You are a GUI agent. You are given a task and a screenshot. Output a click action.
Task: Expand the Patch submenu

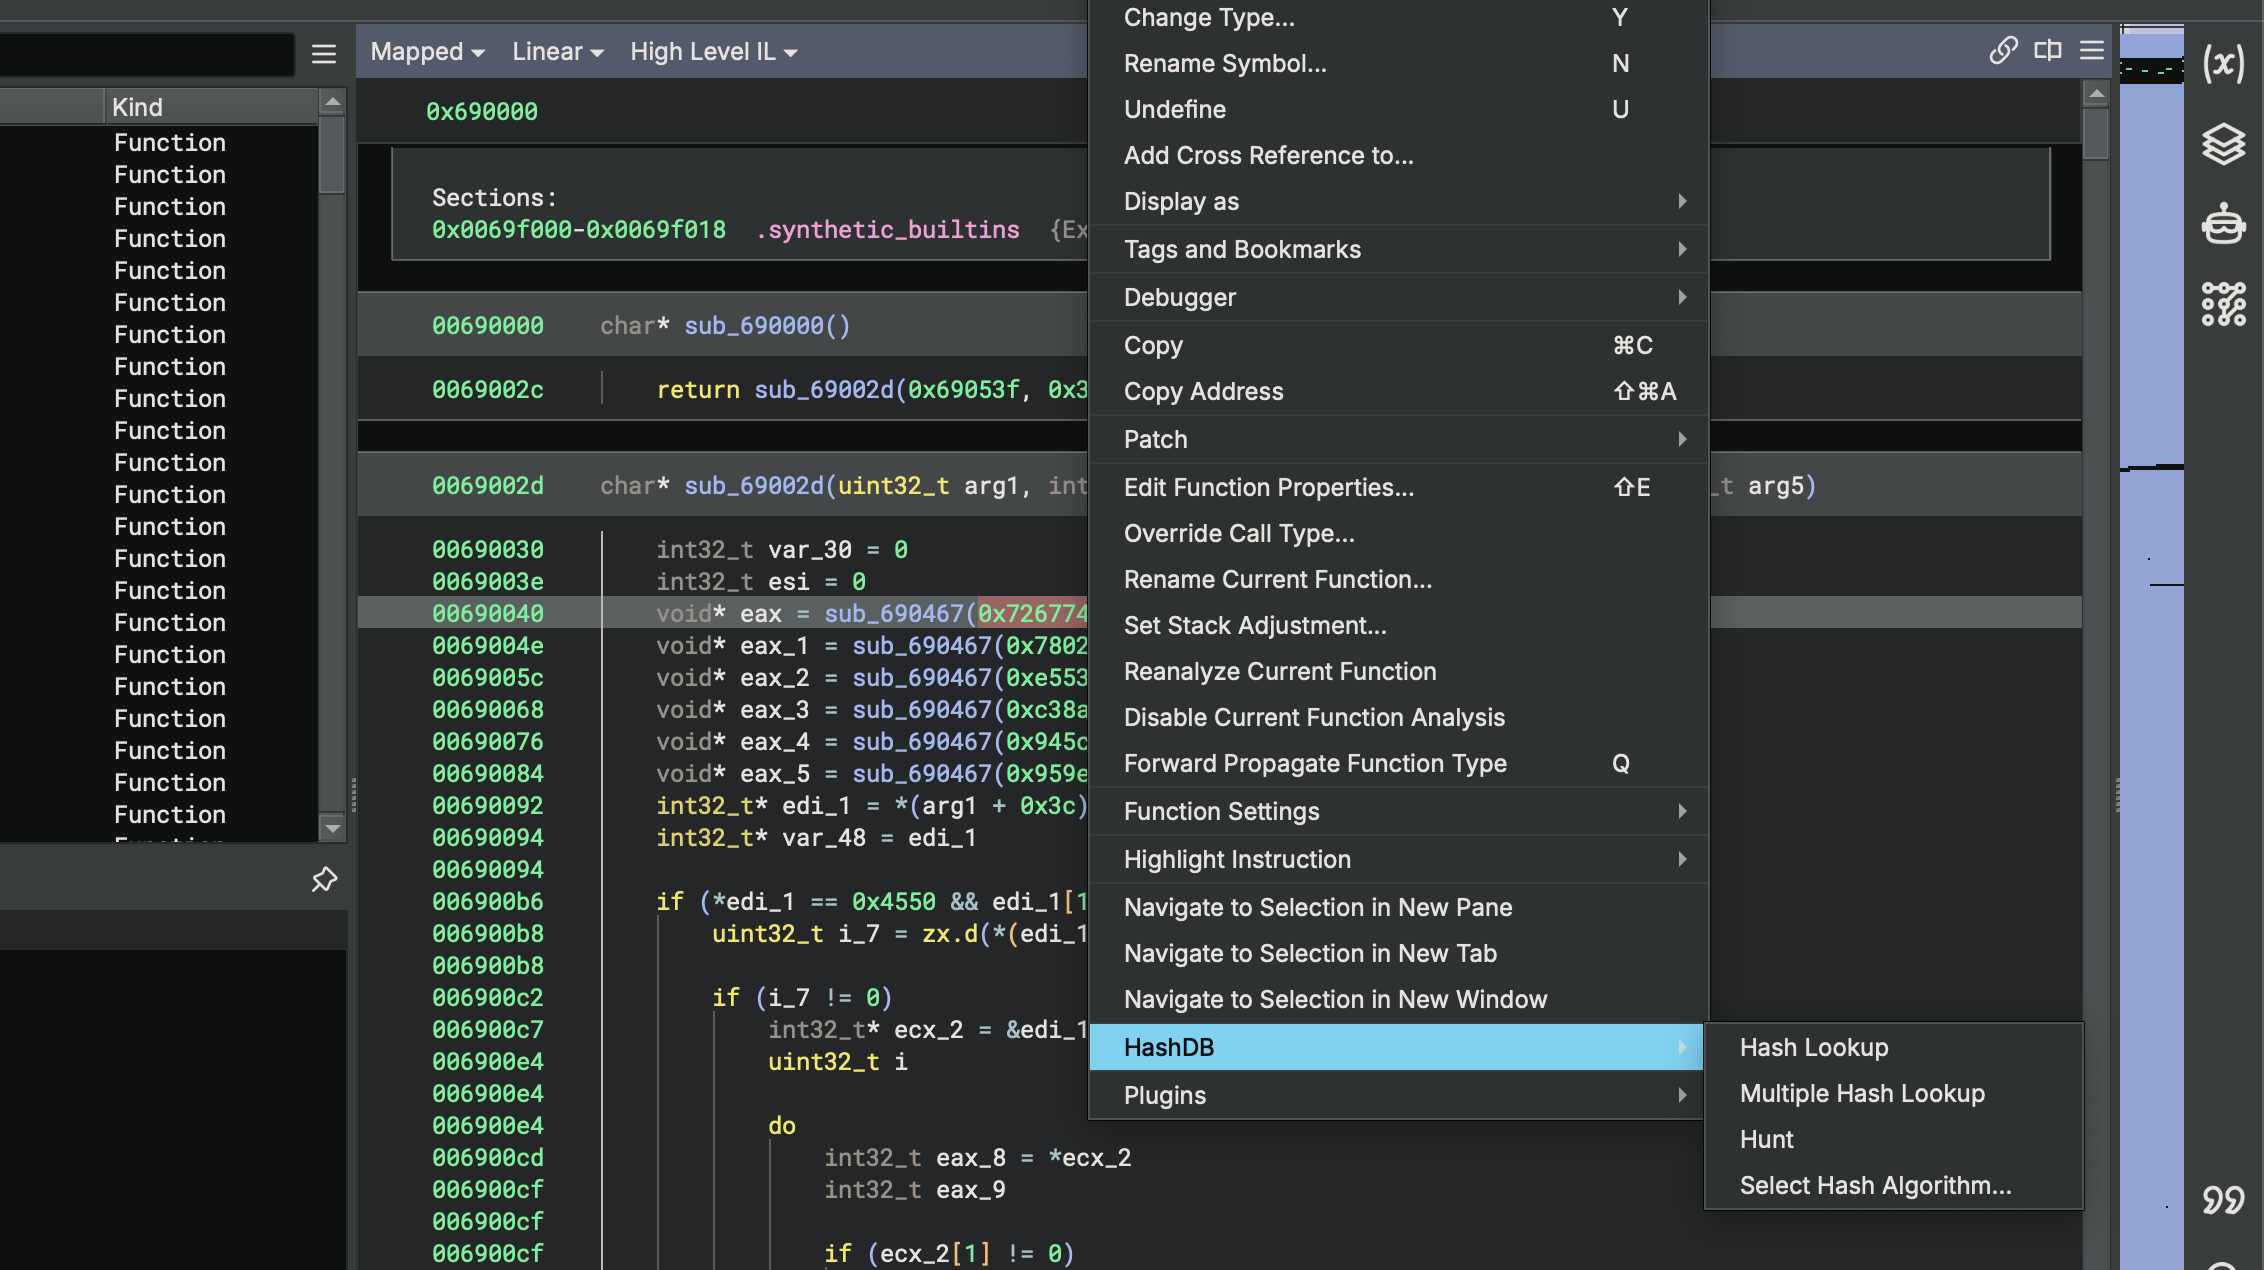[1398, 439]
